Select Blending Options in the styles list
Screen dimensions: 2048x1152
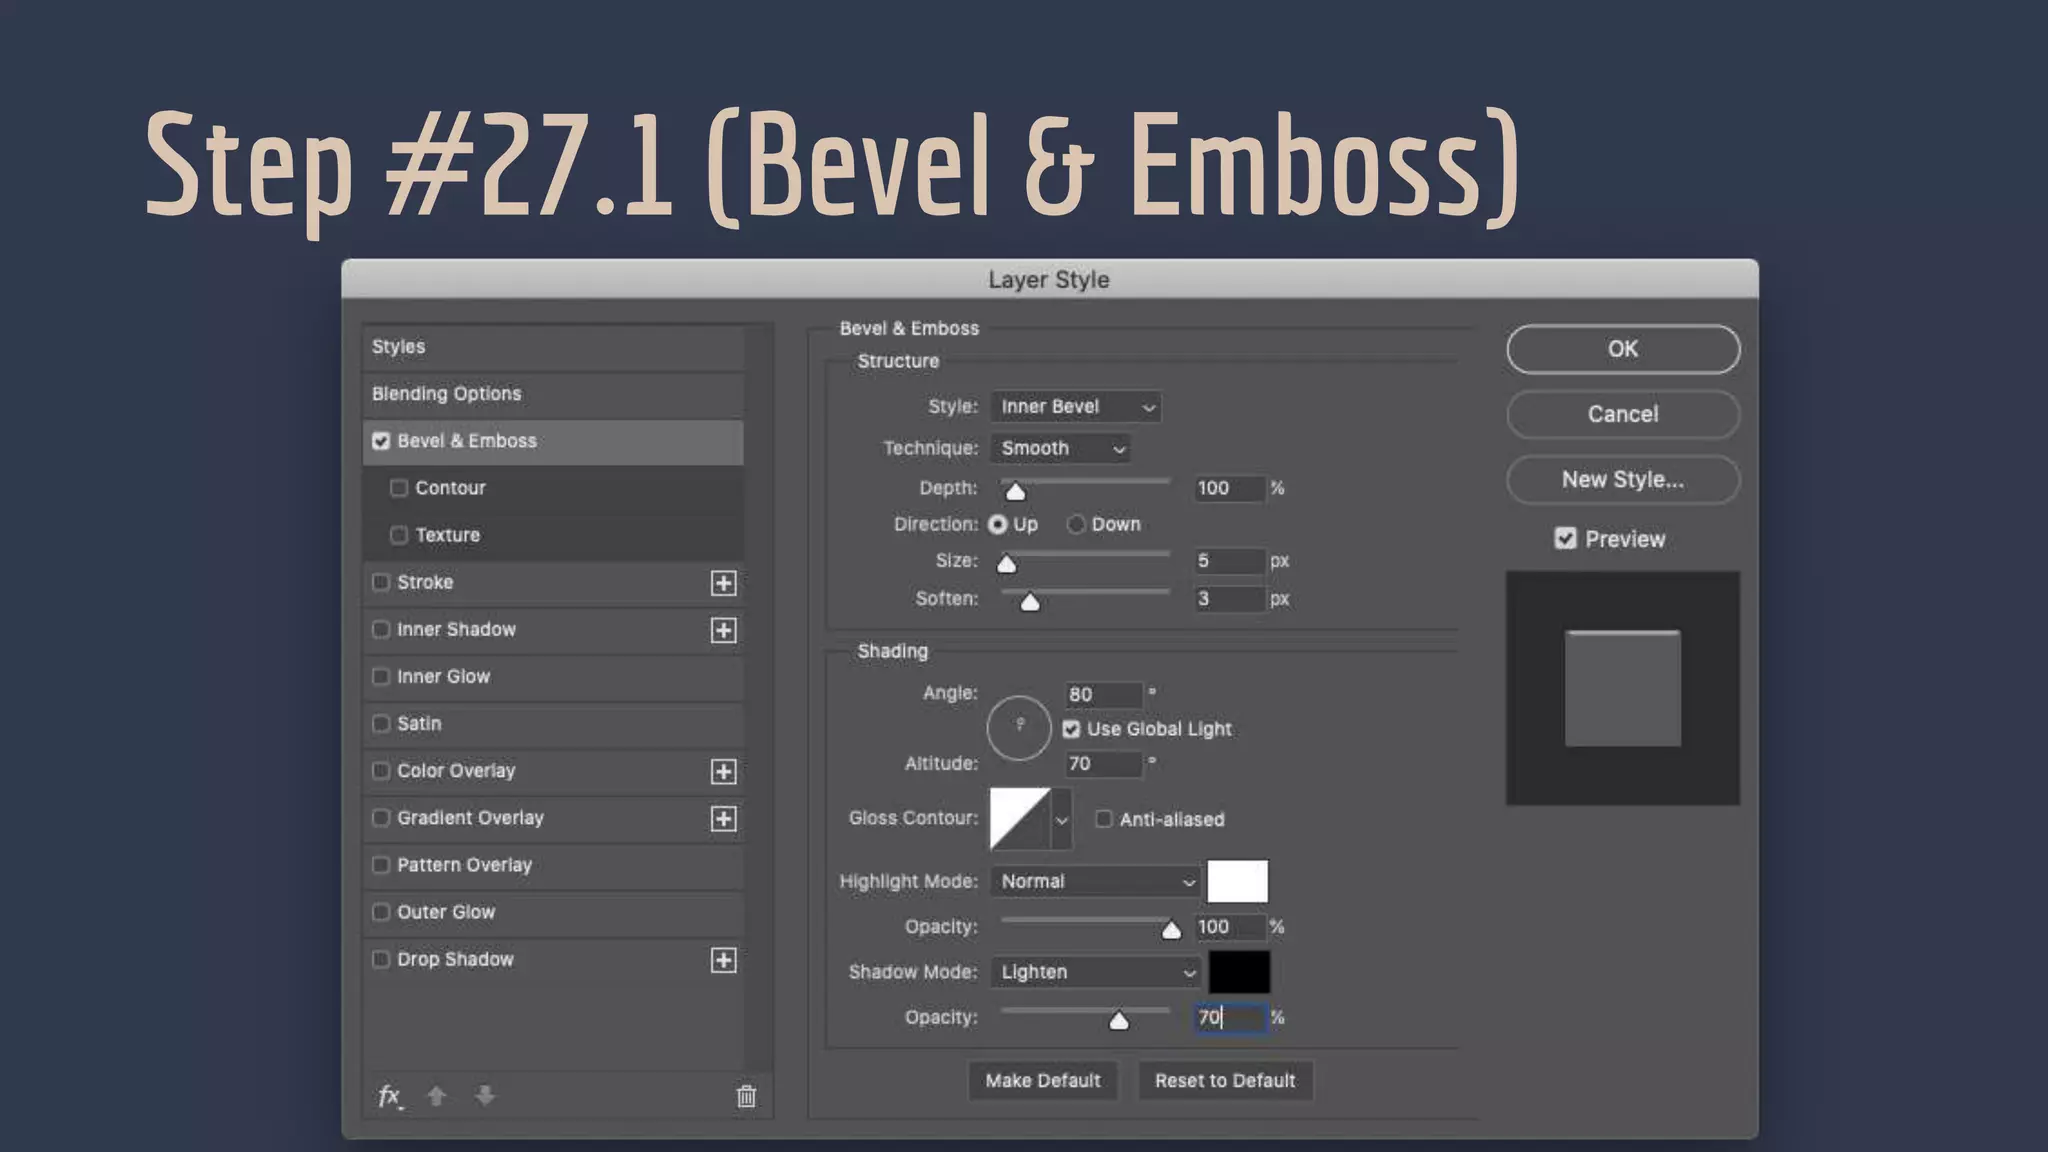(x=447, y=394)
